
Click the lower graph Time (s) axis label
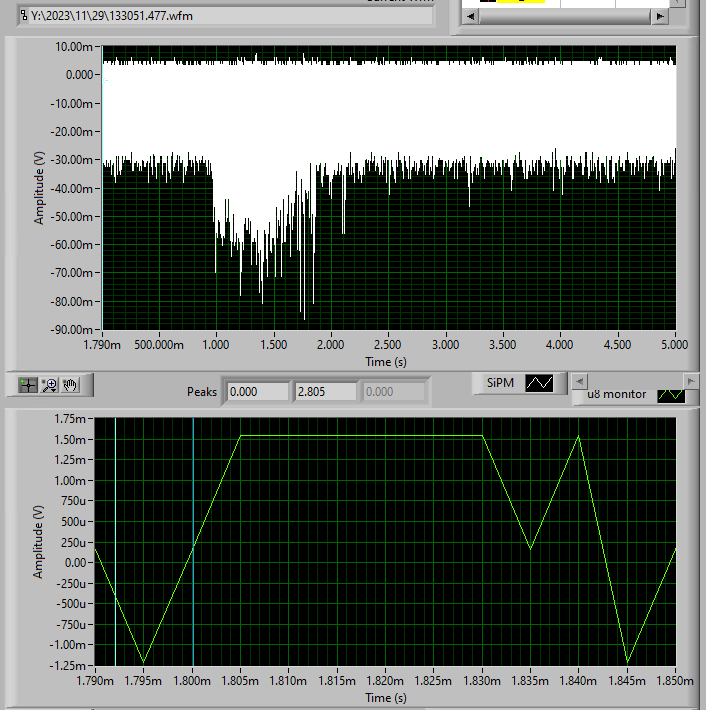(386, 698)
